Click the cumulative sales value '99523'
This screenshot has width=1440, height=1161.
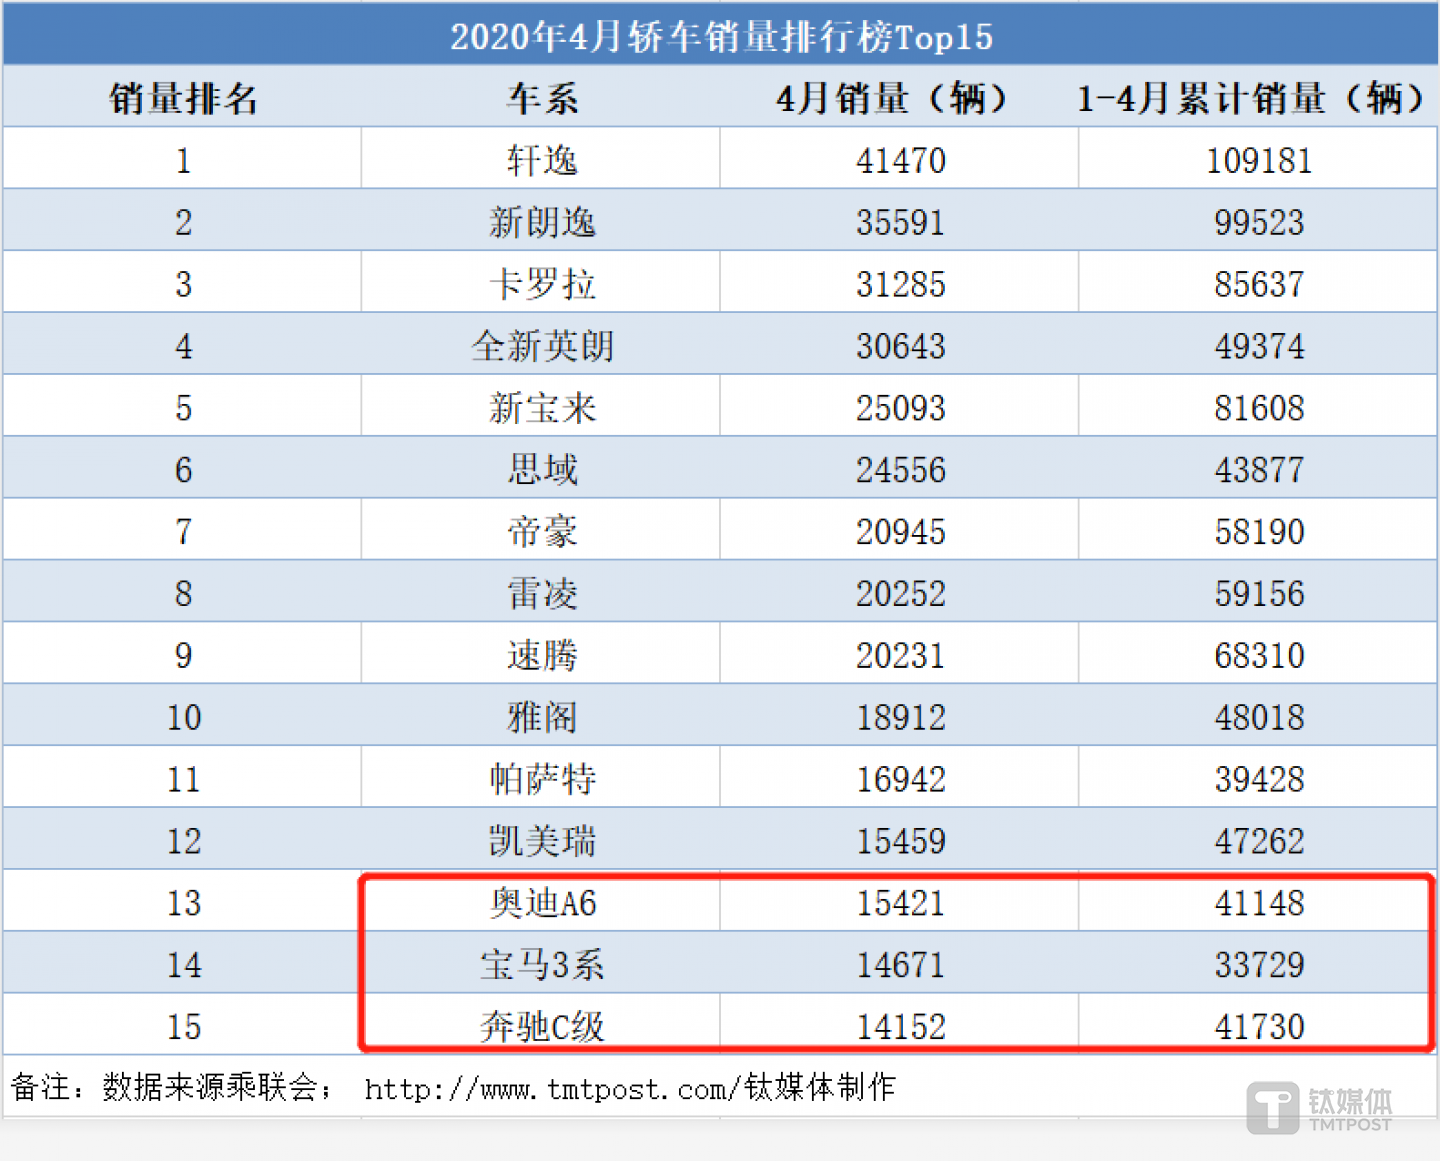click(1259, 222)
